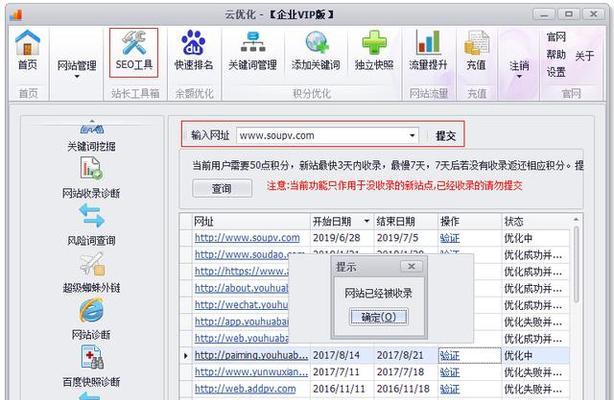Screen dimensions: 614x400
Task: Open the 关于 menu item
Action: point(585,56)
